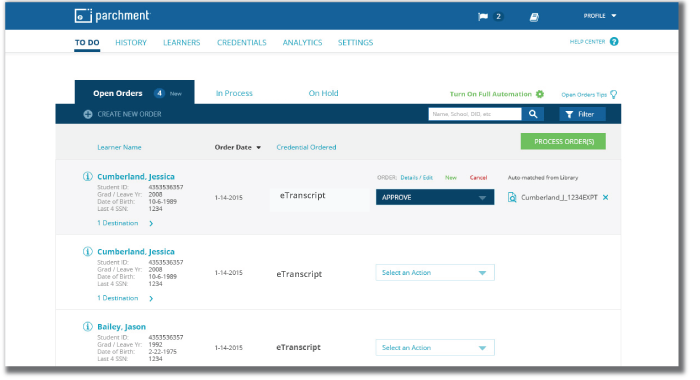Image resolution: width=700 pixels, height=380 pixels.
Task: Remove the Cumberland_J_1234EXPT matched file
Action: pos(605,197)
